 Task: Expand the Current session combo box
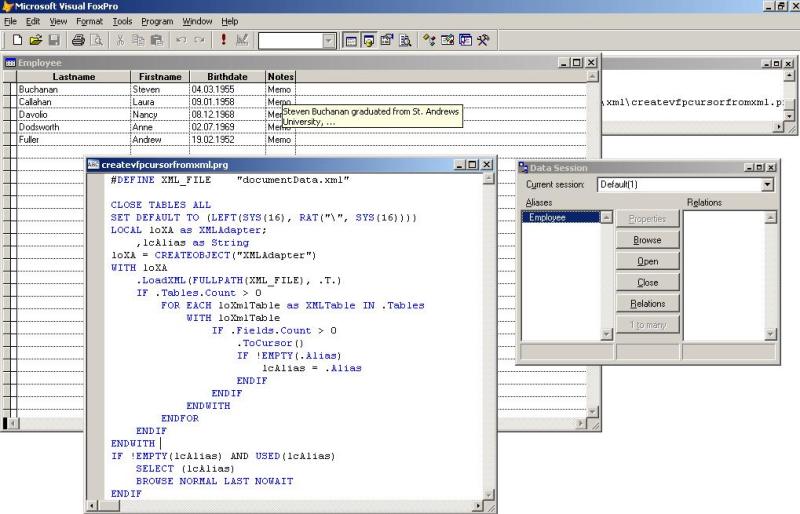767,184
